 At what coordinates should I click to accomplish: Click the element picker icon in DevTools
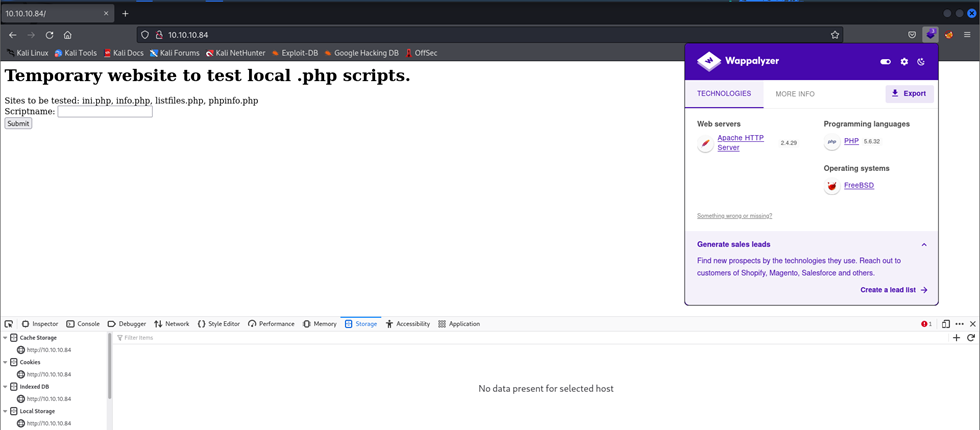(x=9, y=324)
